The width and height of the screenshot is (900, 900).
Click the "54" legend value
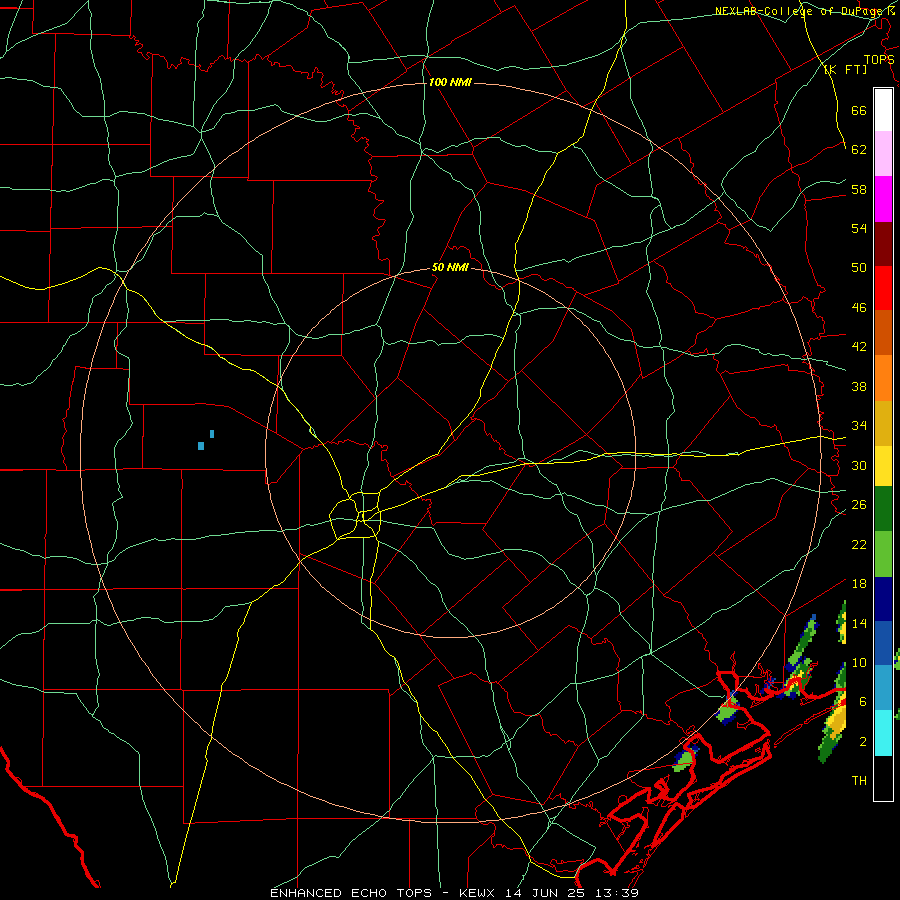point(859,228)
